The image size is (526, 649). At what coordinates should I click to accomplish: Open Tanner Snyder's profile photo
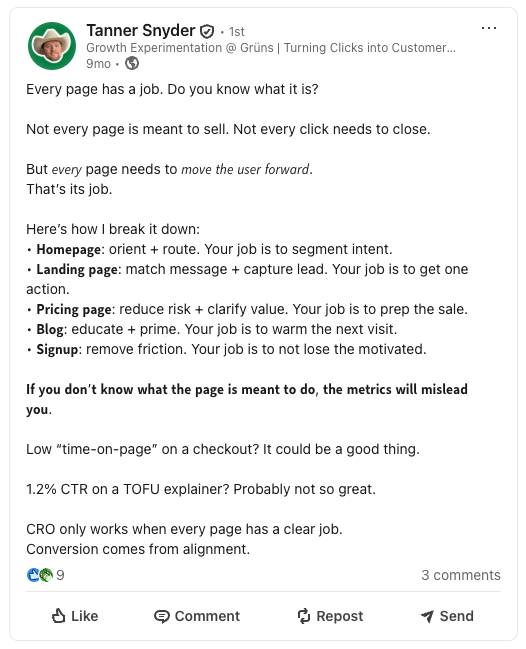pos(52,46)
